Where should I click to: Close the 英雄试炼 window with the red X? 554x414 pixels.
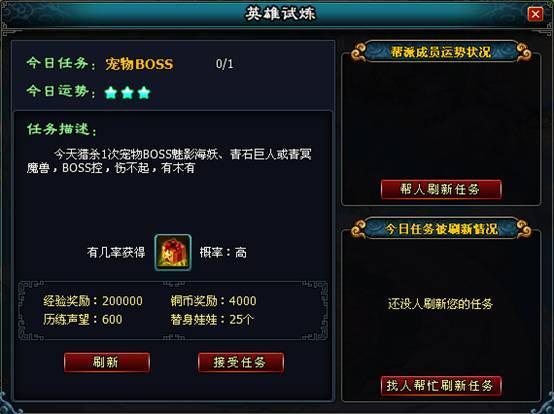pos(535,14)
